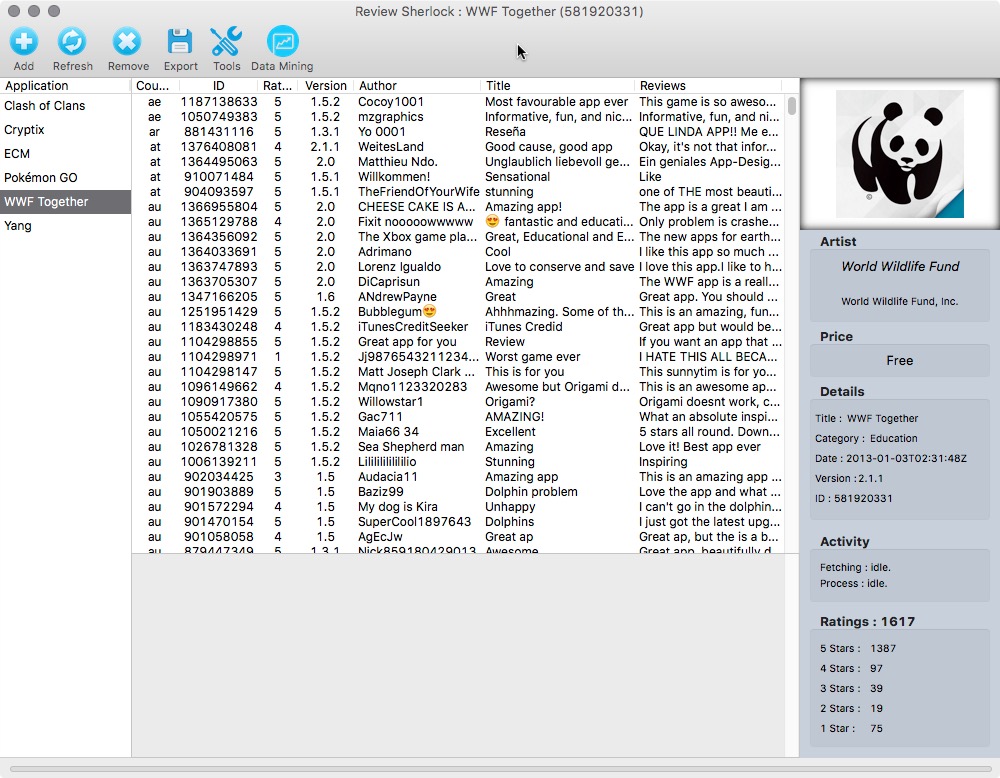
Task: Click the Fetching : idle status
Action: (855, 568)
